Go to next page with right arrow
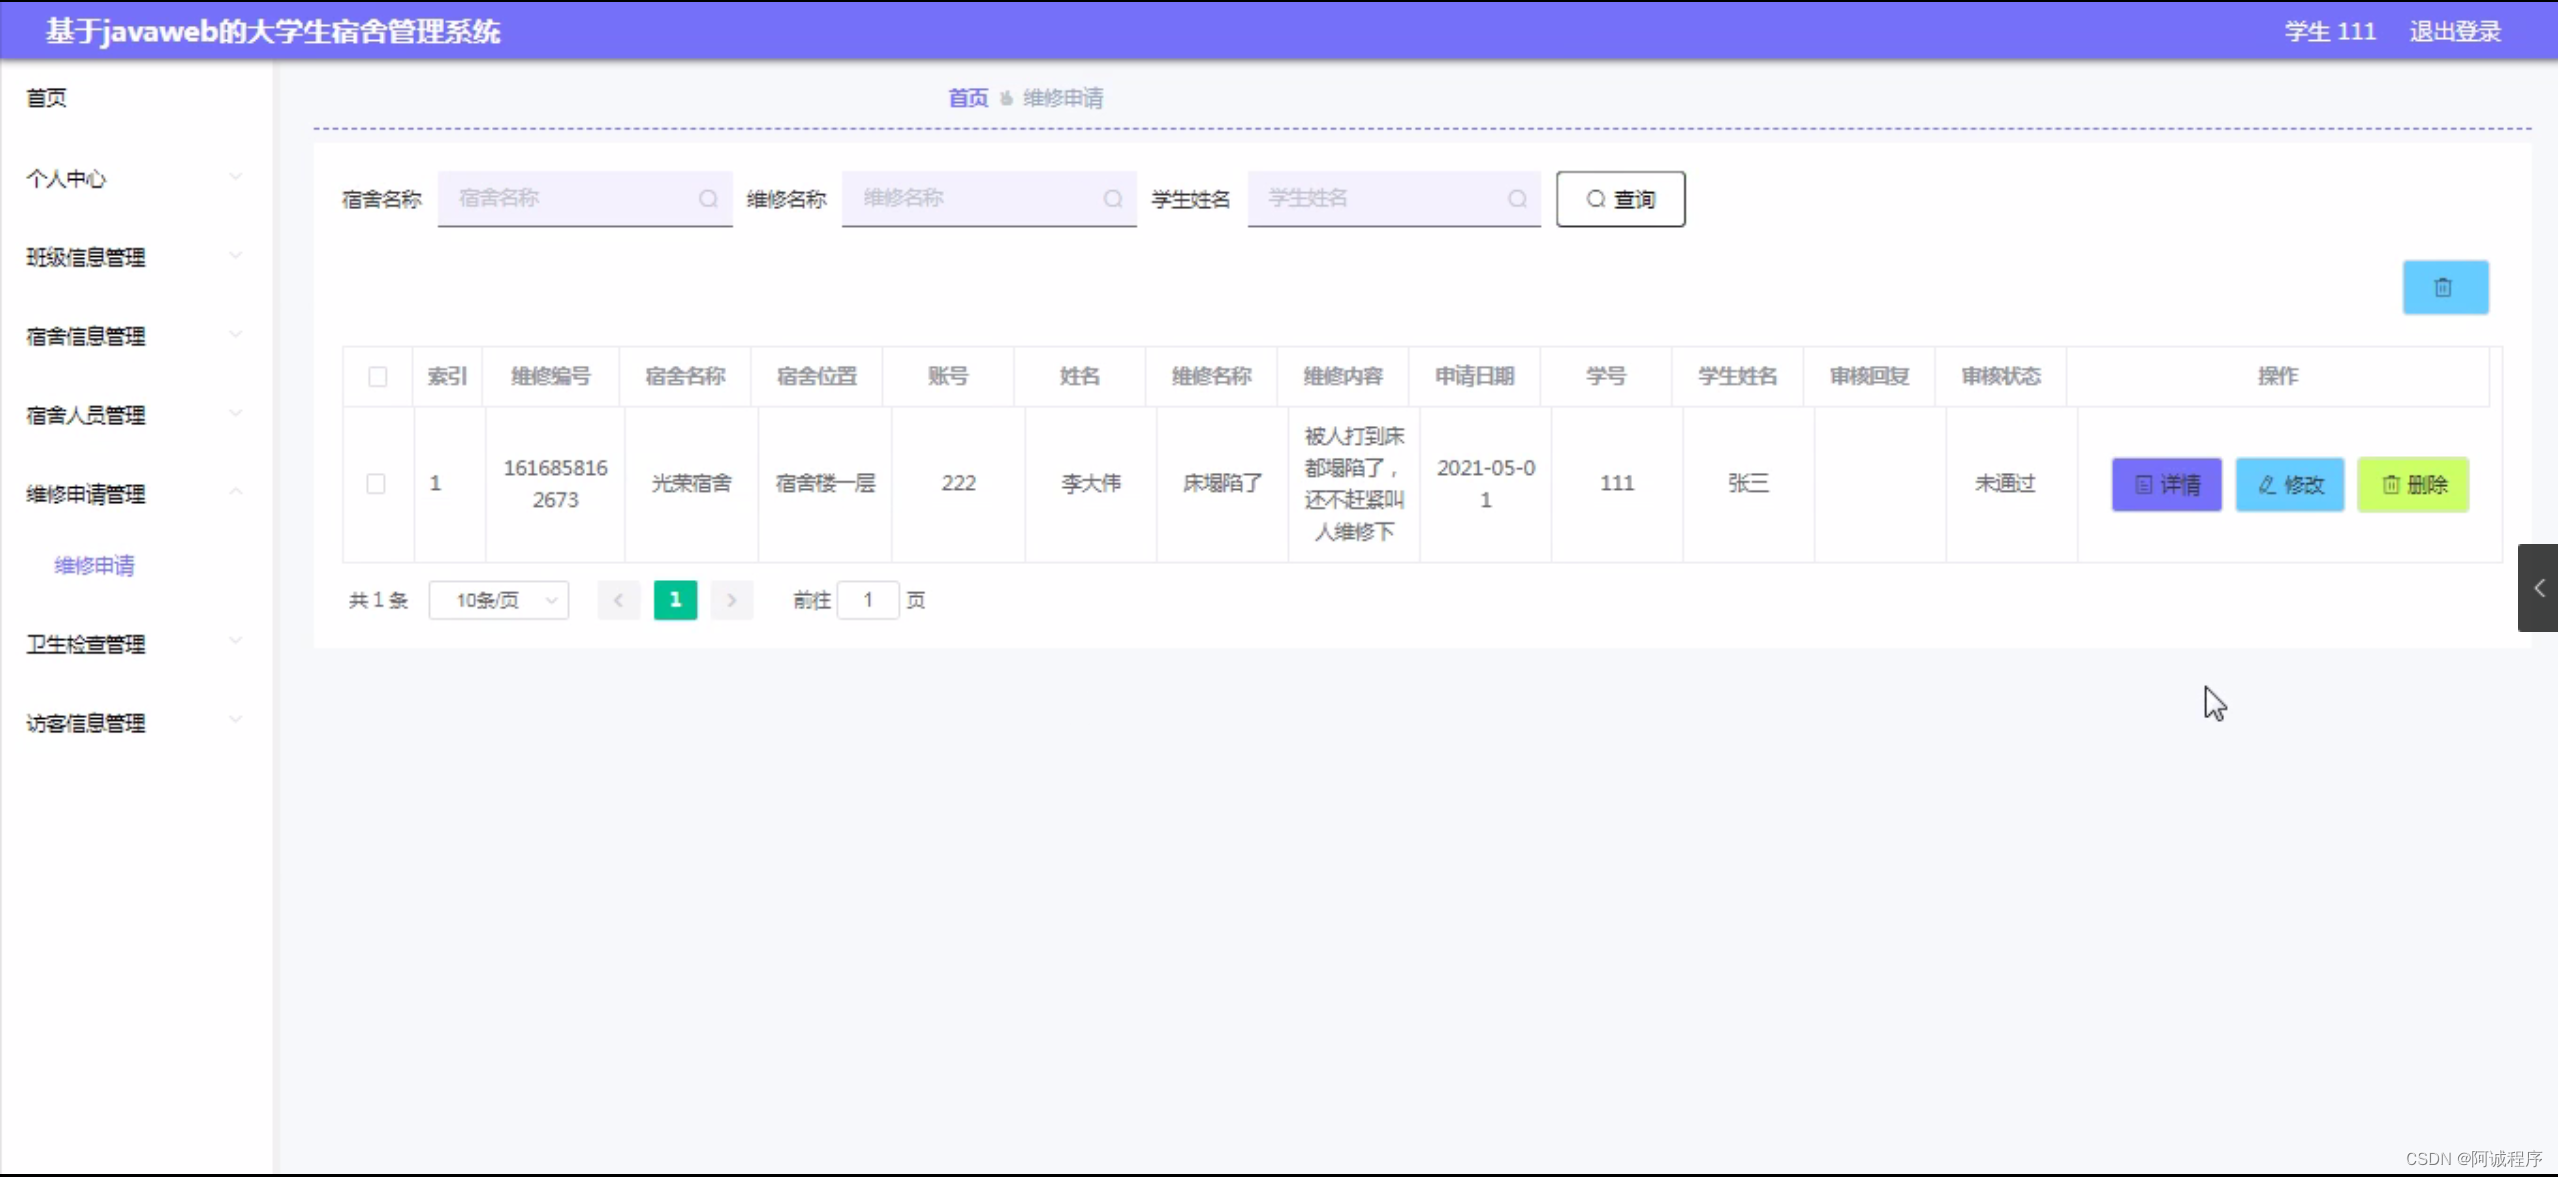Viewport: 2558px width, 1177px height. [x=732, y=600]
